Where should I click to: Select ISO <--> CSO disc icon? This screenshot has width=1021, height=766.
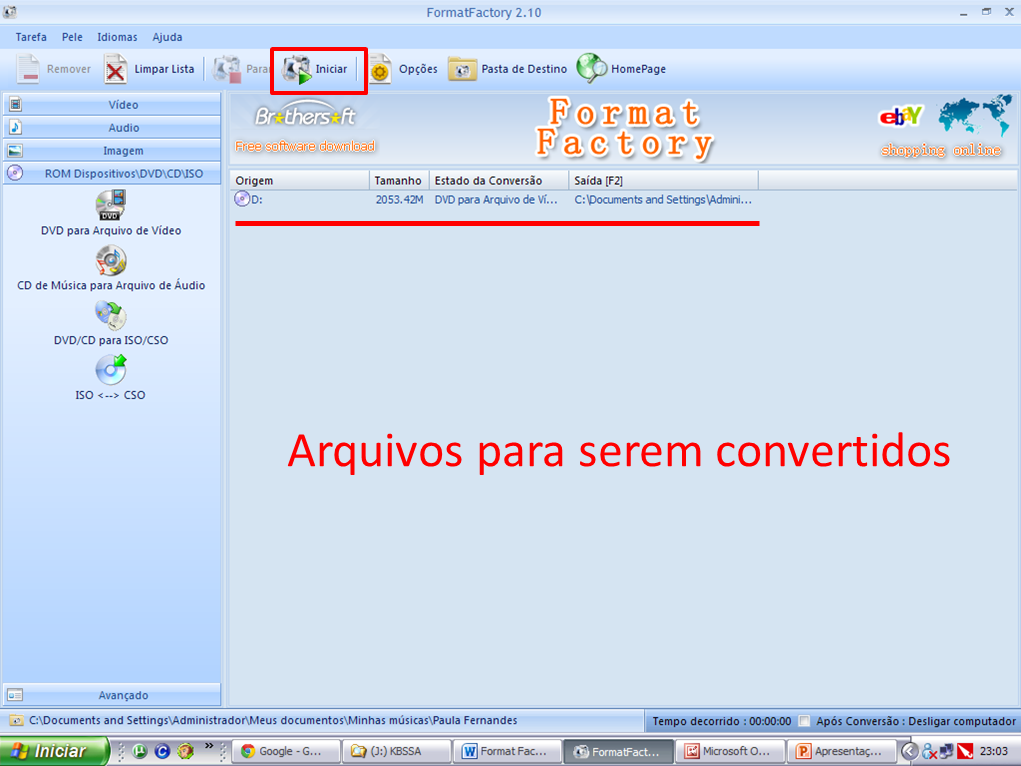click(x=111, y=370)
